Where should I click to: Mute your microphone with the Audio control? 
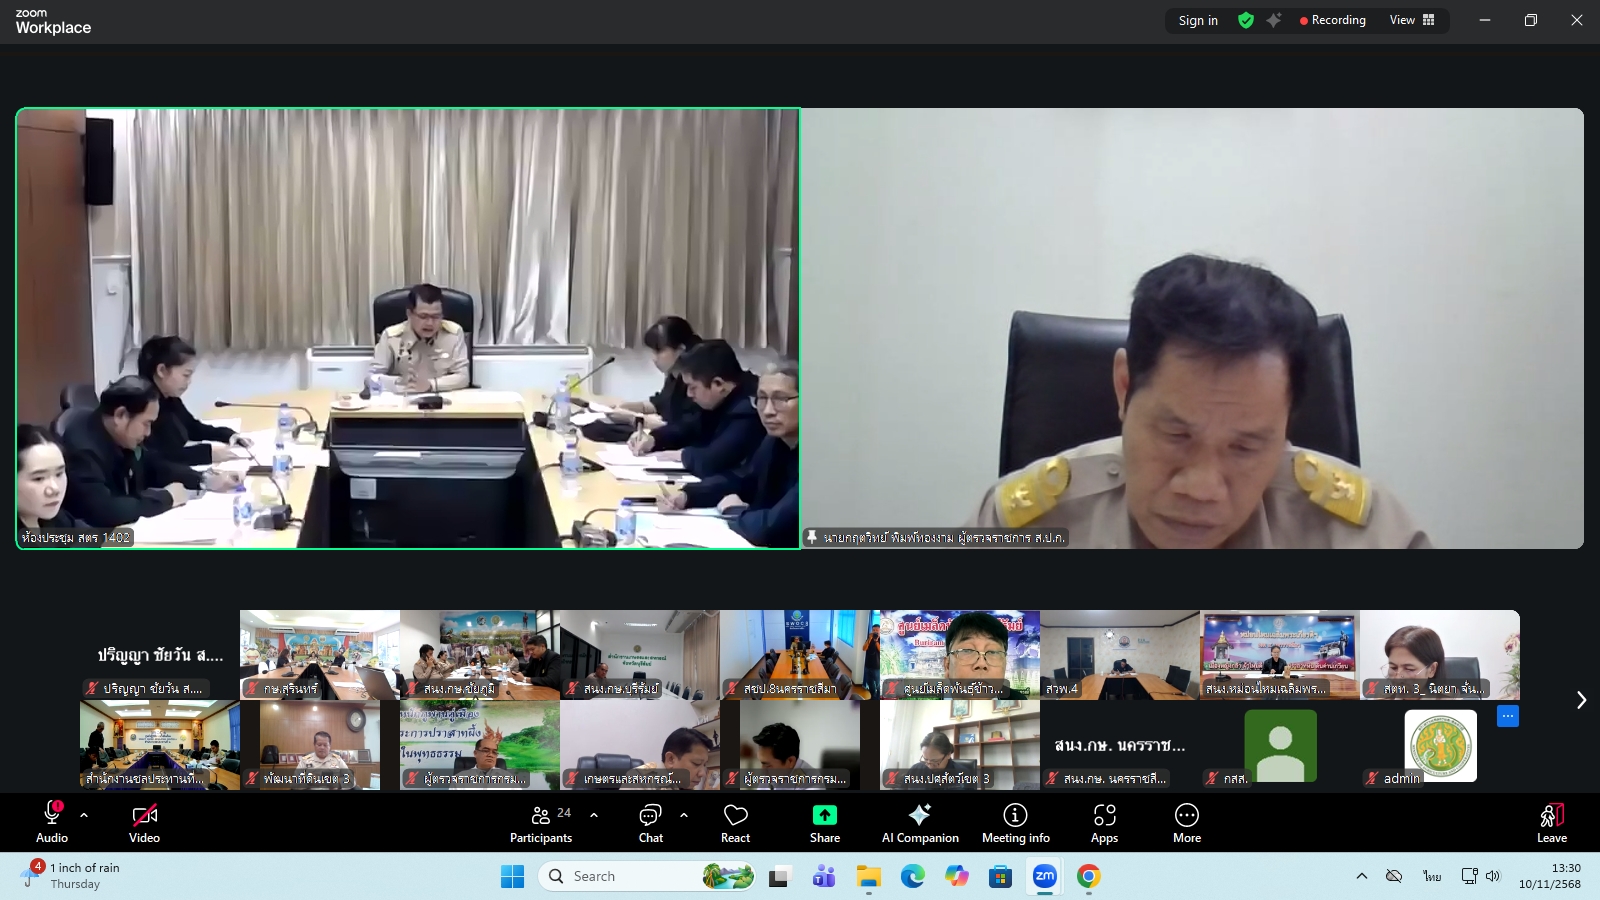tap(51, 822)
